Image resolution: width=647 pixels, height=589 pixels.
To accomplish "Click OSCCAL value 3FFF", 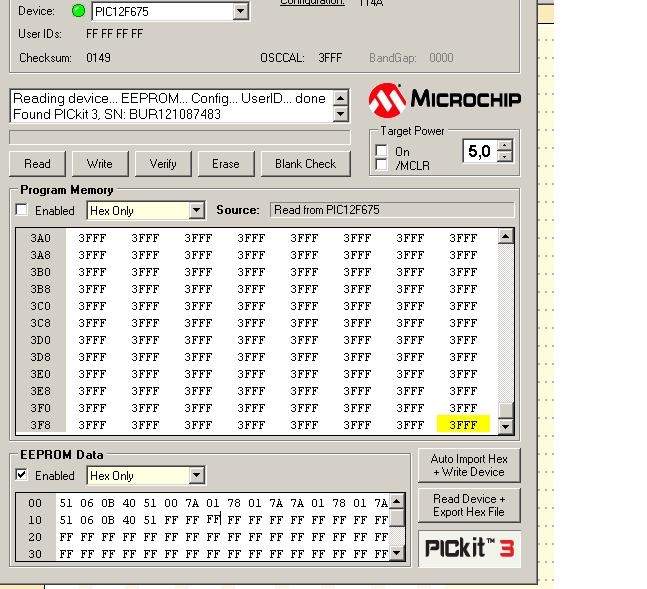I will (330, 58).
